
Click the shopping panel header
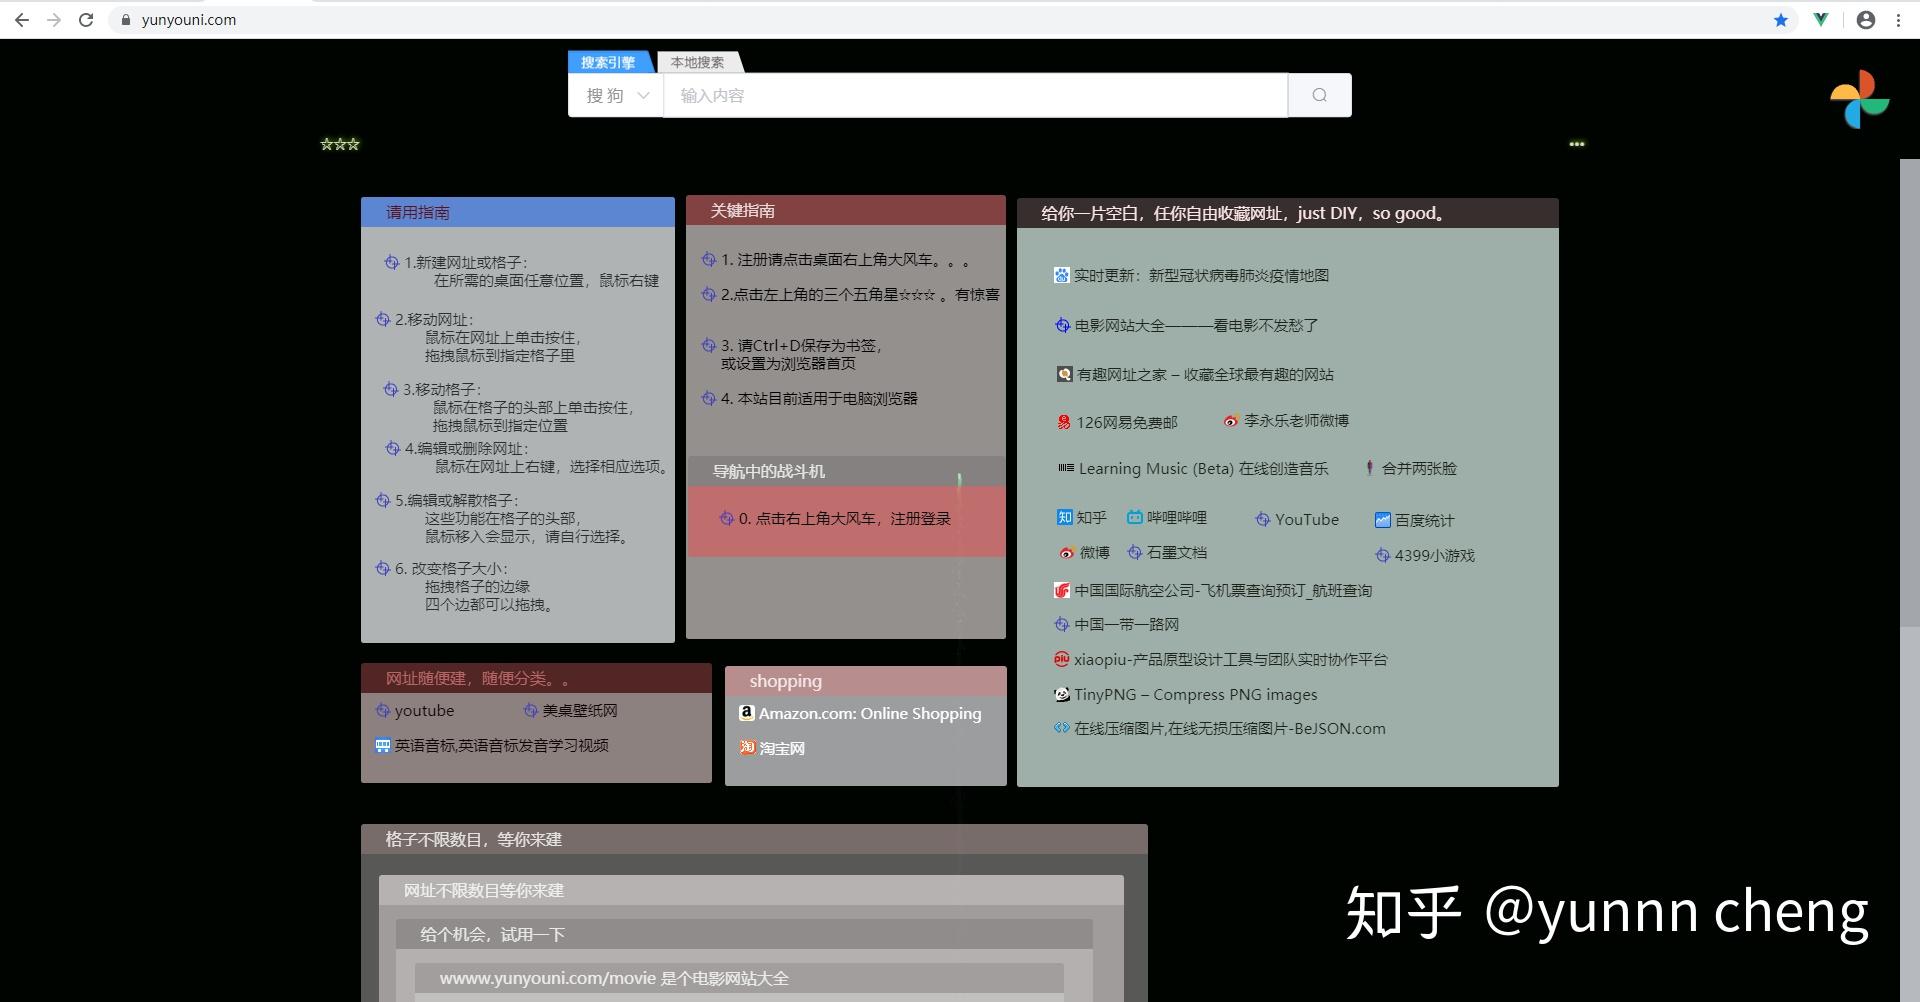[866, 681]
